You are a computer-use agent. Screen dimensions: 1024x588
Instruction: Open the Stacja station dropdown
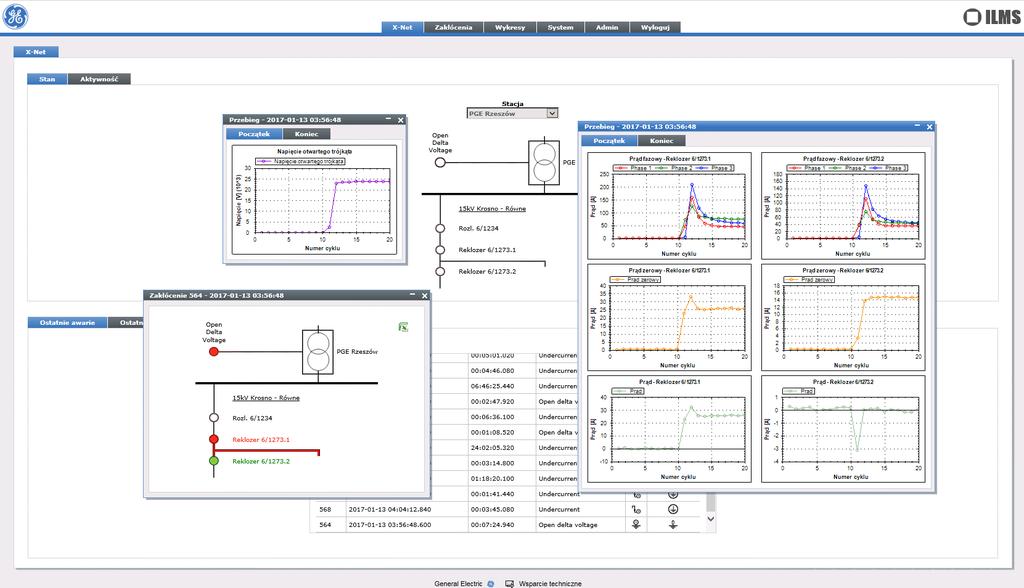tap(513, 113)
